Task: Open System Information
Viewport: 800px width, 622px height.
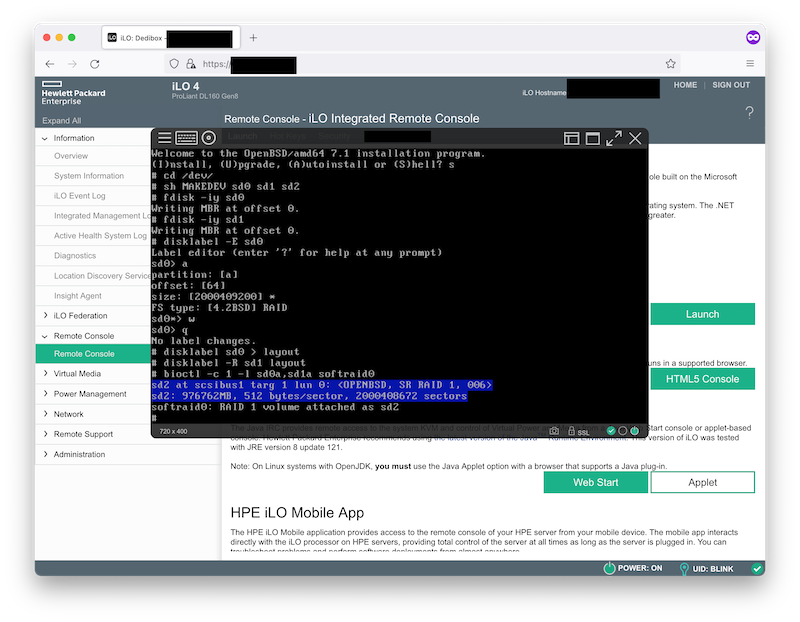Action: coord(89,176)
